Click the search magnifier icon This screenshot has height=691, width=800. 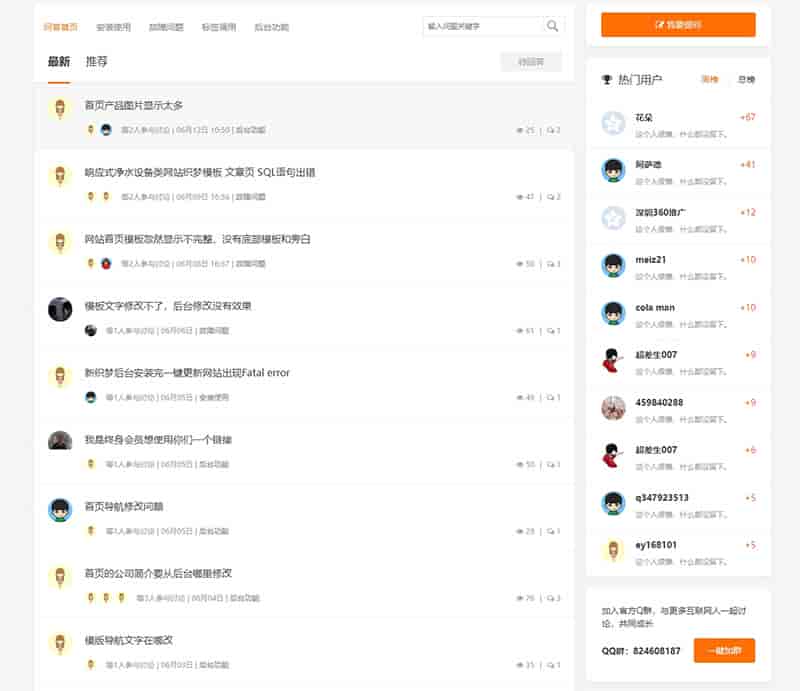coord(552,26)
